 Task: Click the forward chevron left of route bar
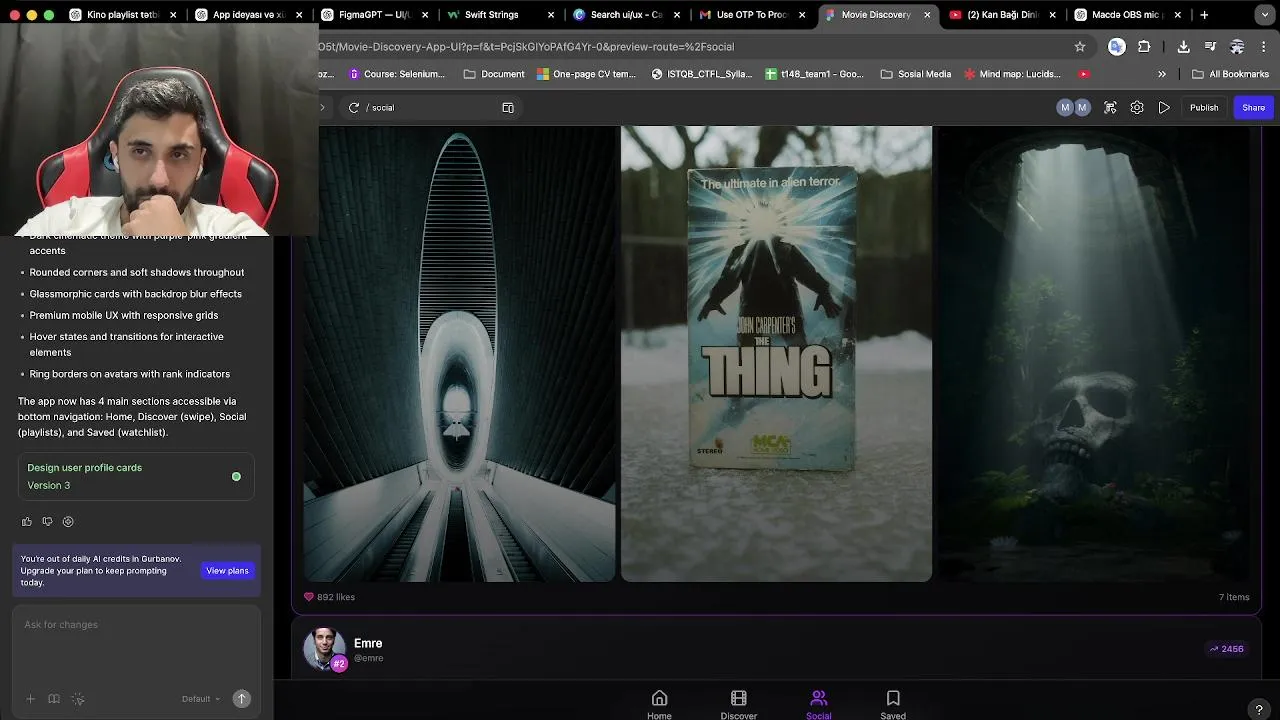[322, 107]
